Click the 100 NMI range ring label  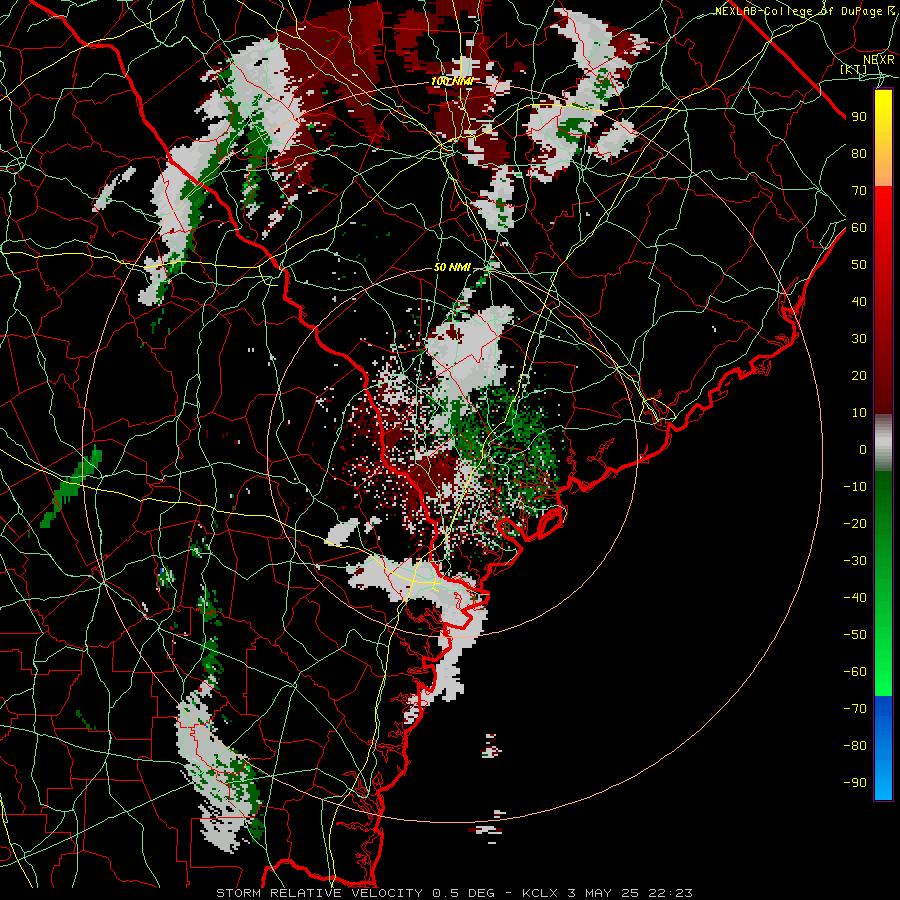[452, 82]
